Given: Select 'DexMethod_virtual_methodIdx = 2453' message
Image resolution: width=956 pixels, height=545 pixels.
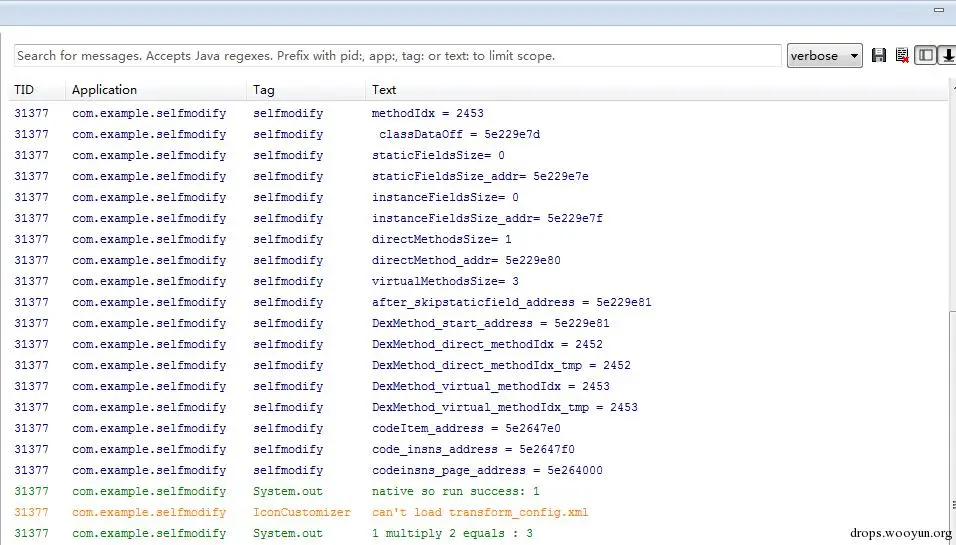Looking at the screenshot, I should (491, 386).
